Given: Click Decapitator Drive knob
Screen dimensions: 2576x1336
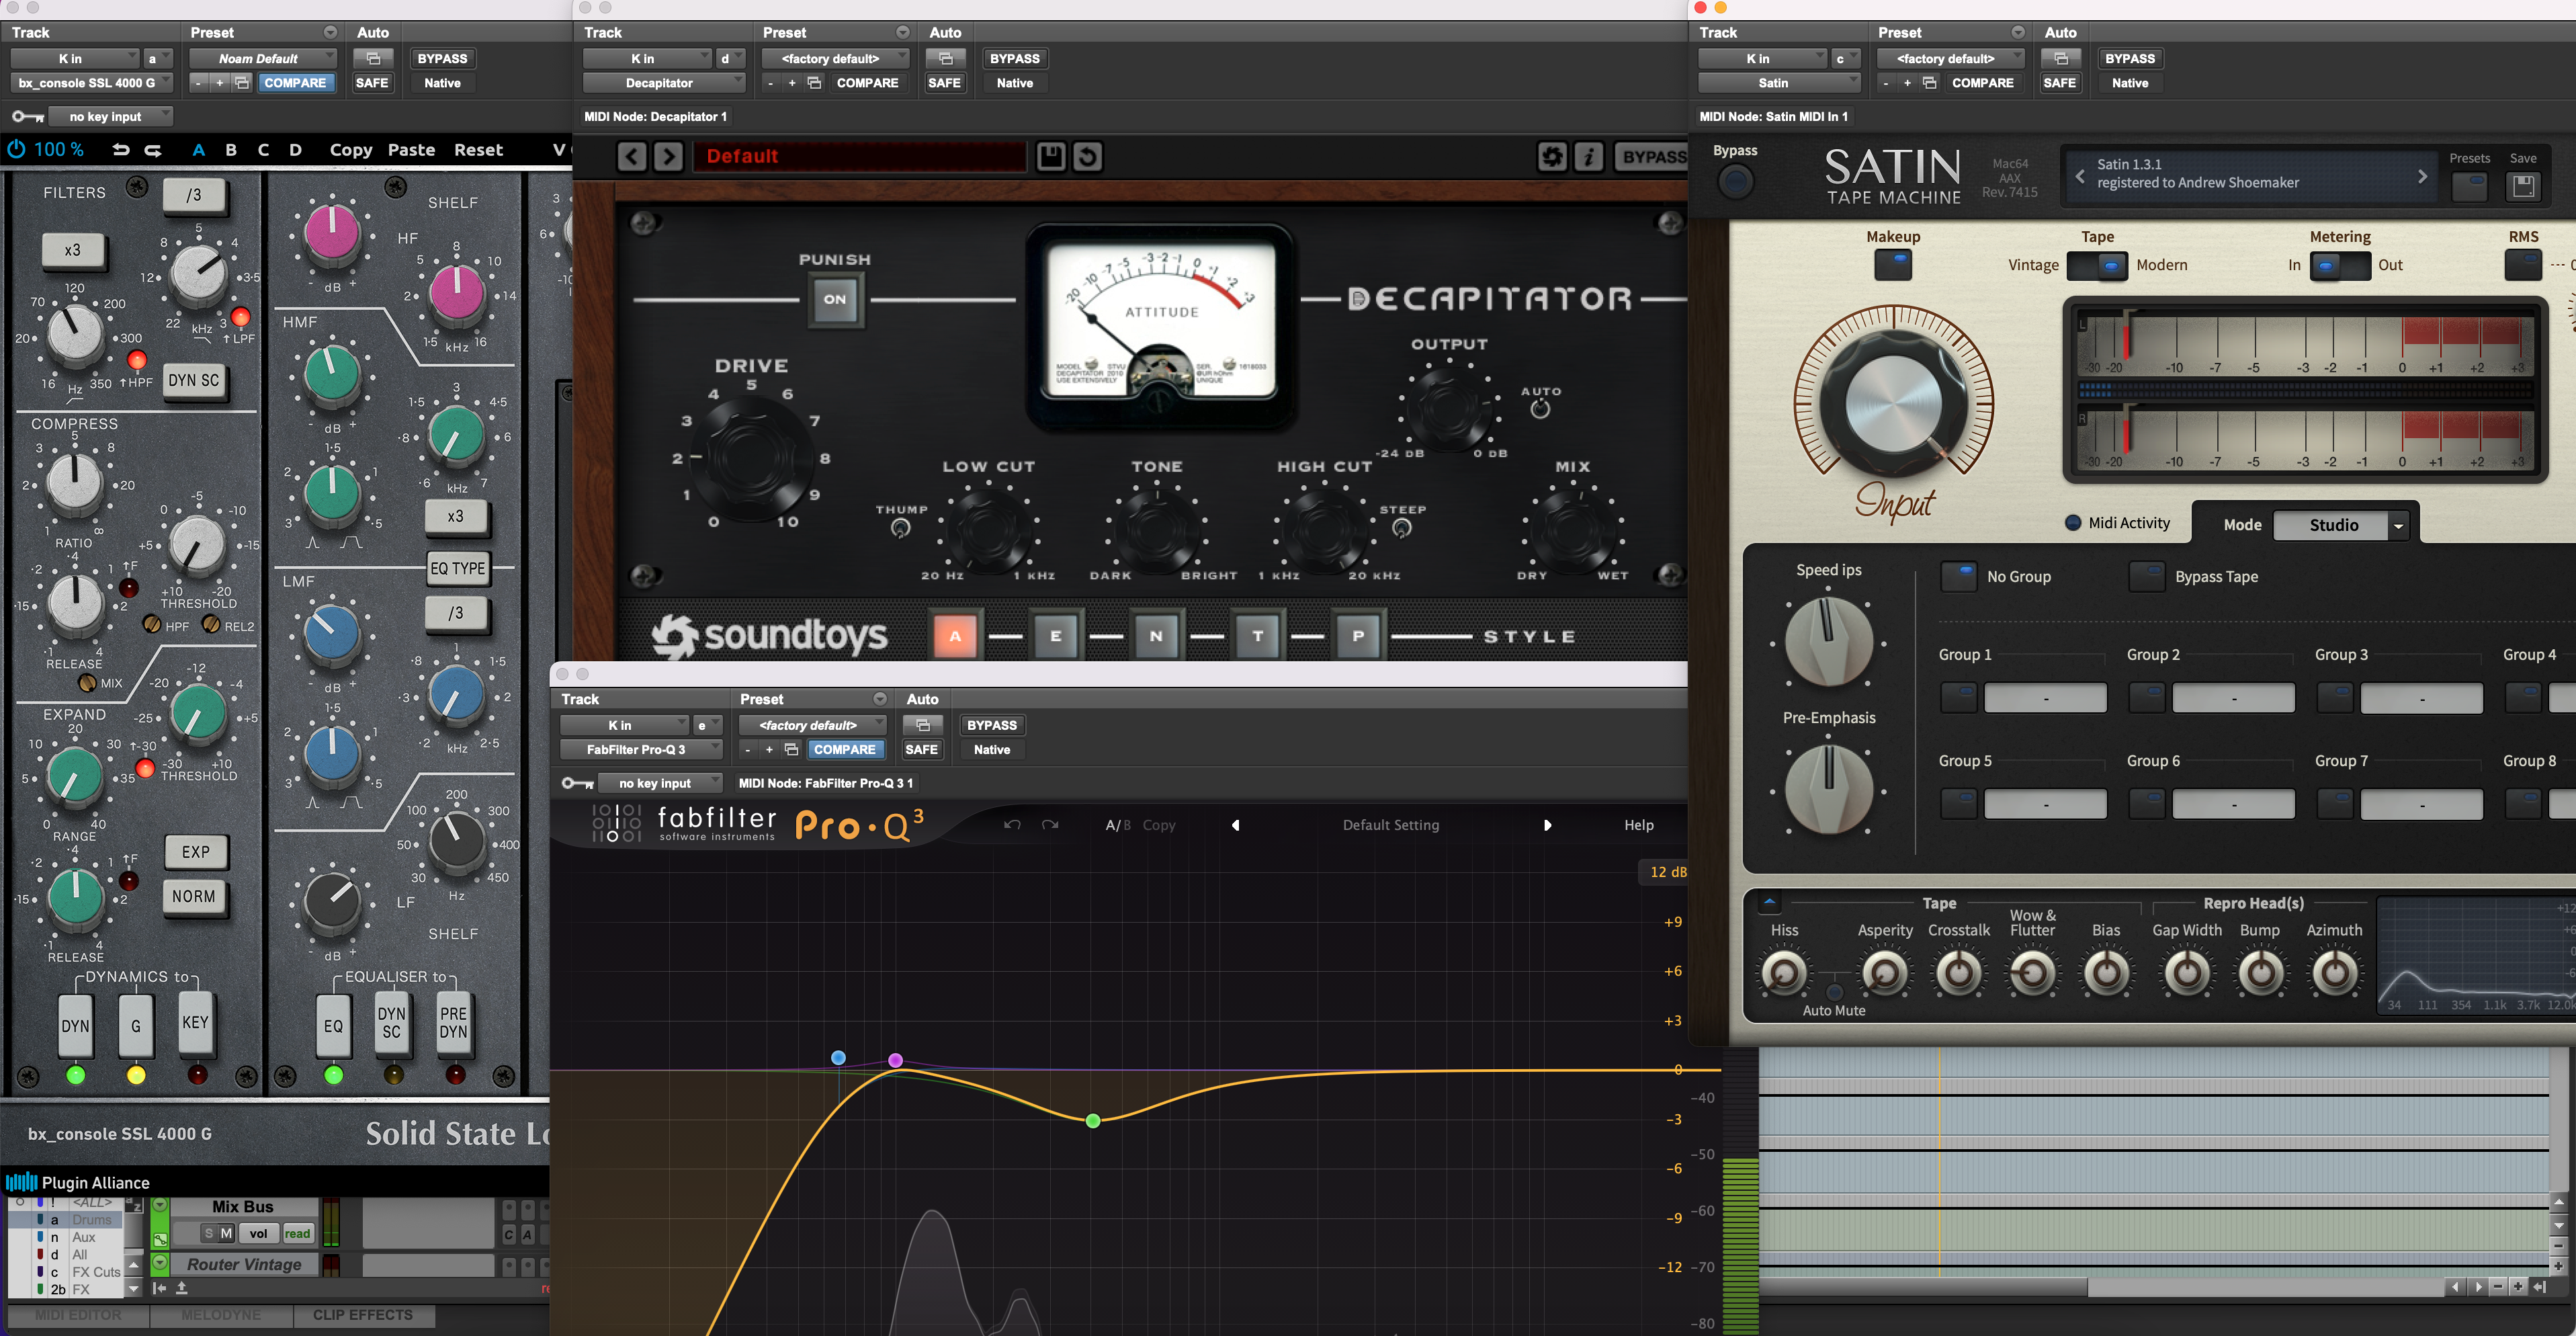Looking at the screenshot, I should click(x=752, y=457).
